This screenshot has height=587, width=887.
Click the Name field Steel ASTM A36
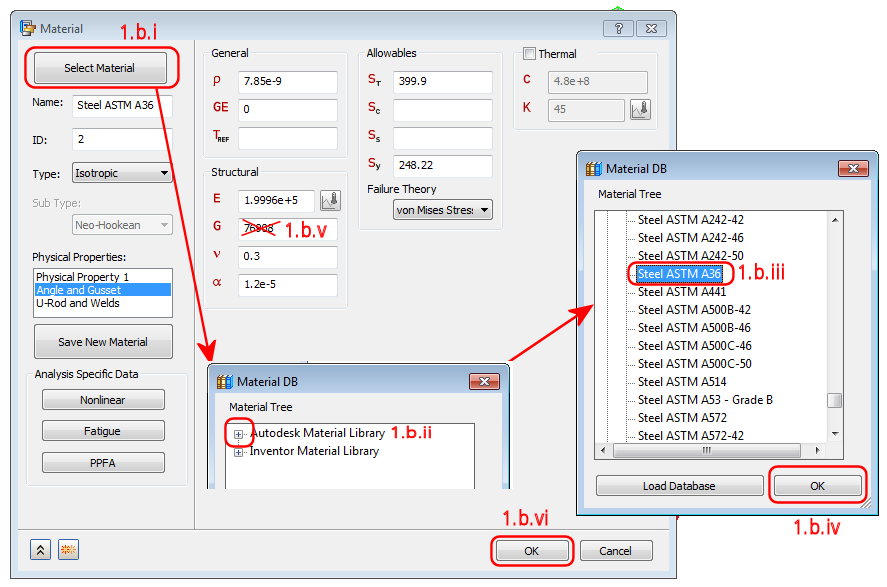point(122,106)
